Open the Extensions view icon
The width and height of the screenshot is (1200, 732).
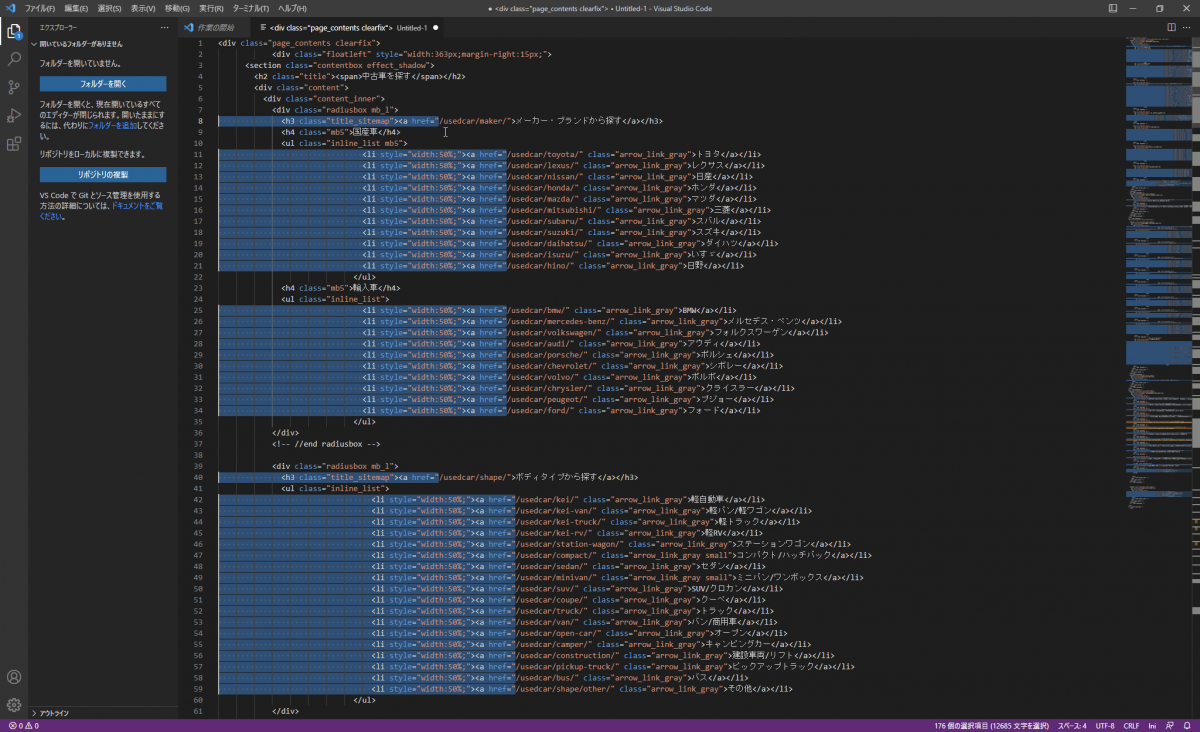click(14, 144)
